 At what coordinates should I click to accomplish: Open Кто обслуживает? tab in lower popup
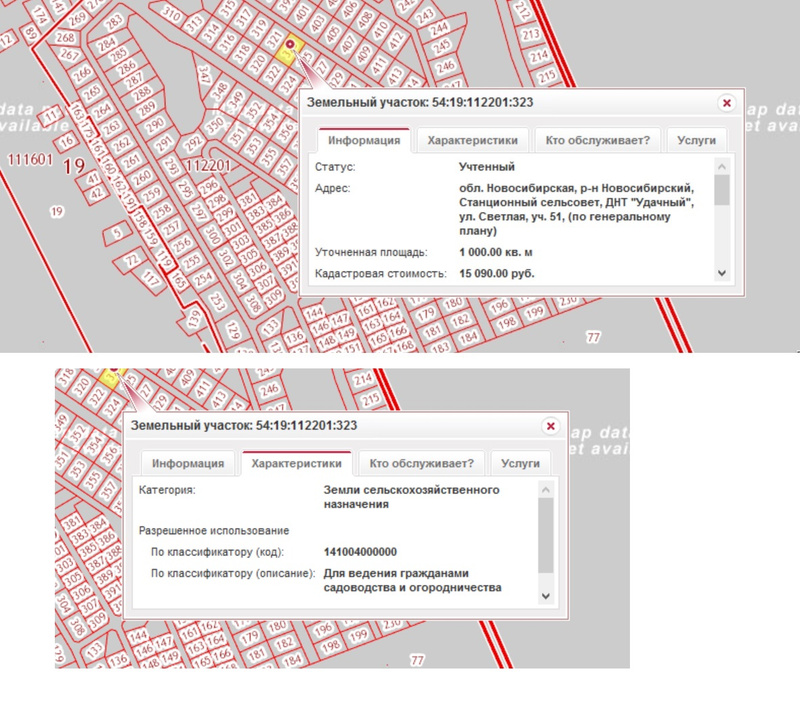[421, 463]
